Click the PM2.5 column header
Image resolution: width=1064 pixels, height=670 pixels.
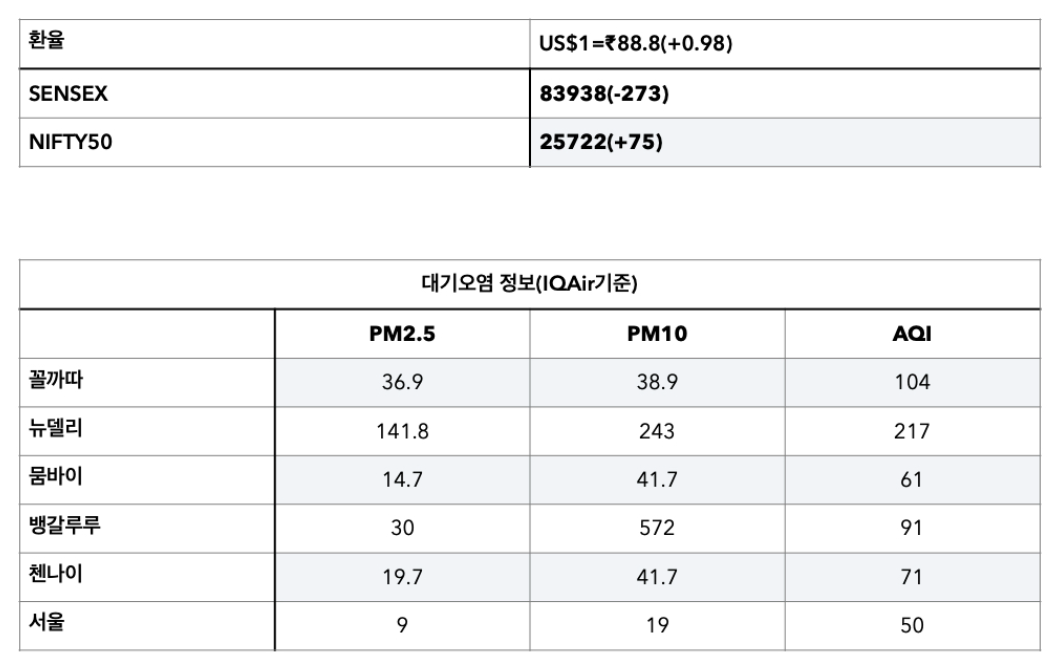pyautogui.click(x=402, y=335)
